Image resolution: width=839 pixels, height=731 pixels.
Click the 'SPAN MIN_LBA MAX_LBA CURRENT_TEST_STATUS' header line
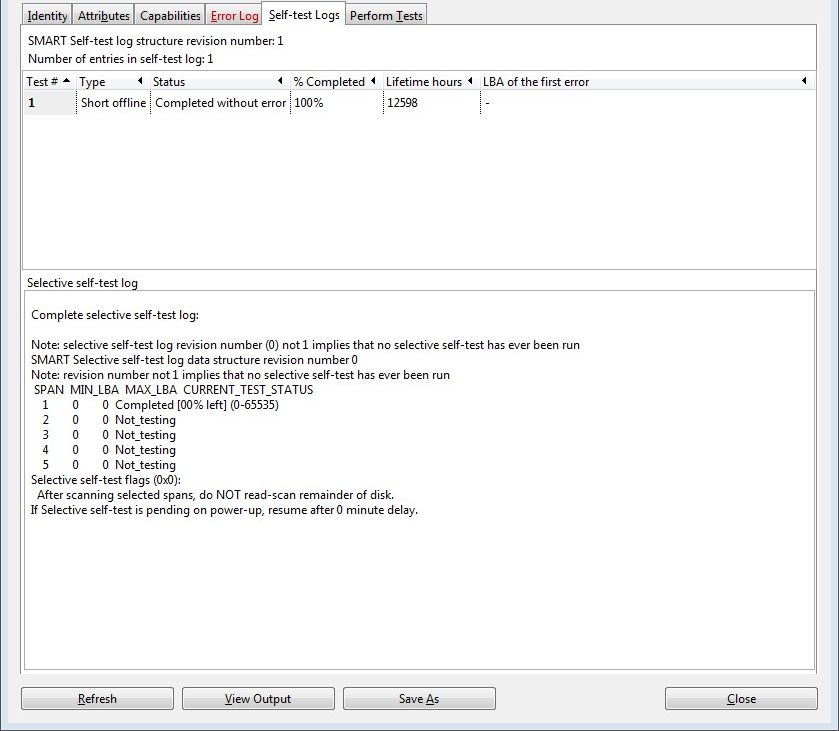tap(173, 390)
